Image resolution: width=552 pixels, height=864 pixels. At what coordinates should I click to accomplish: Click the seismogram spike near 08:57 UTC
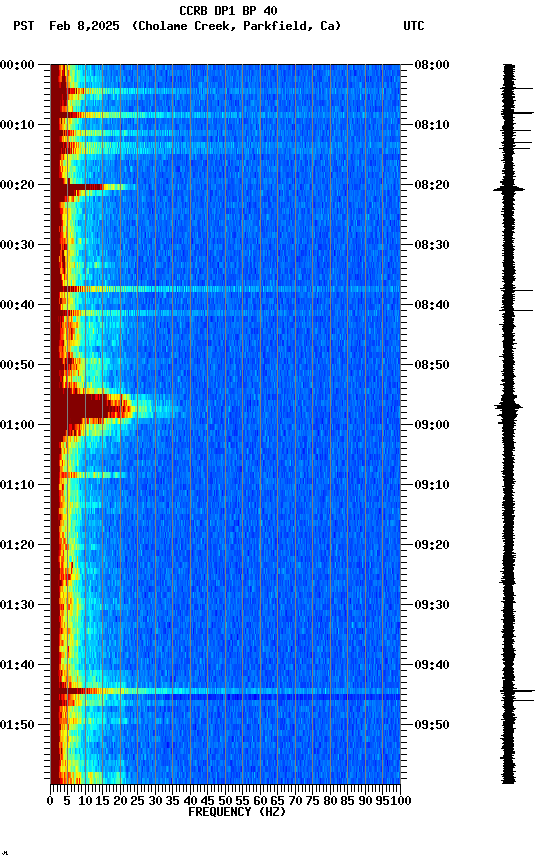click(508, 408)
